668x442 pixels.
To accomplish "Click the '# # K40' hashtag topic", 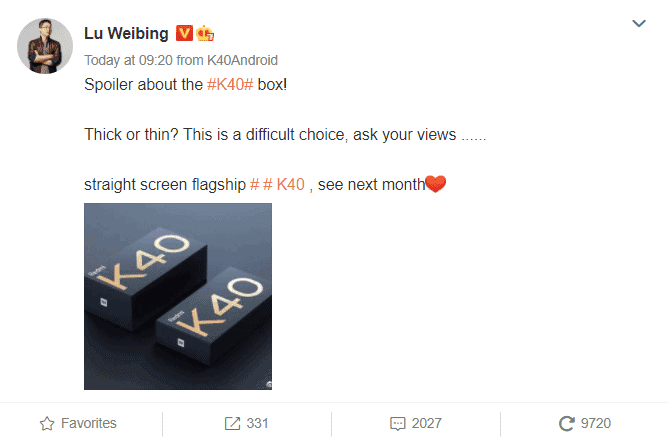I will pyautogui.click(x=277, y=184).
